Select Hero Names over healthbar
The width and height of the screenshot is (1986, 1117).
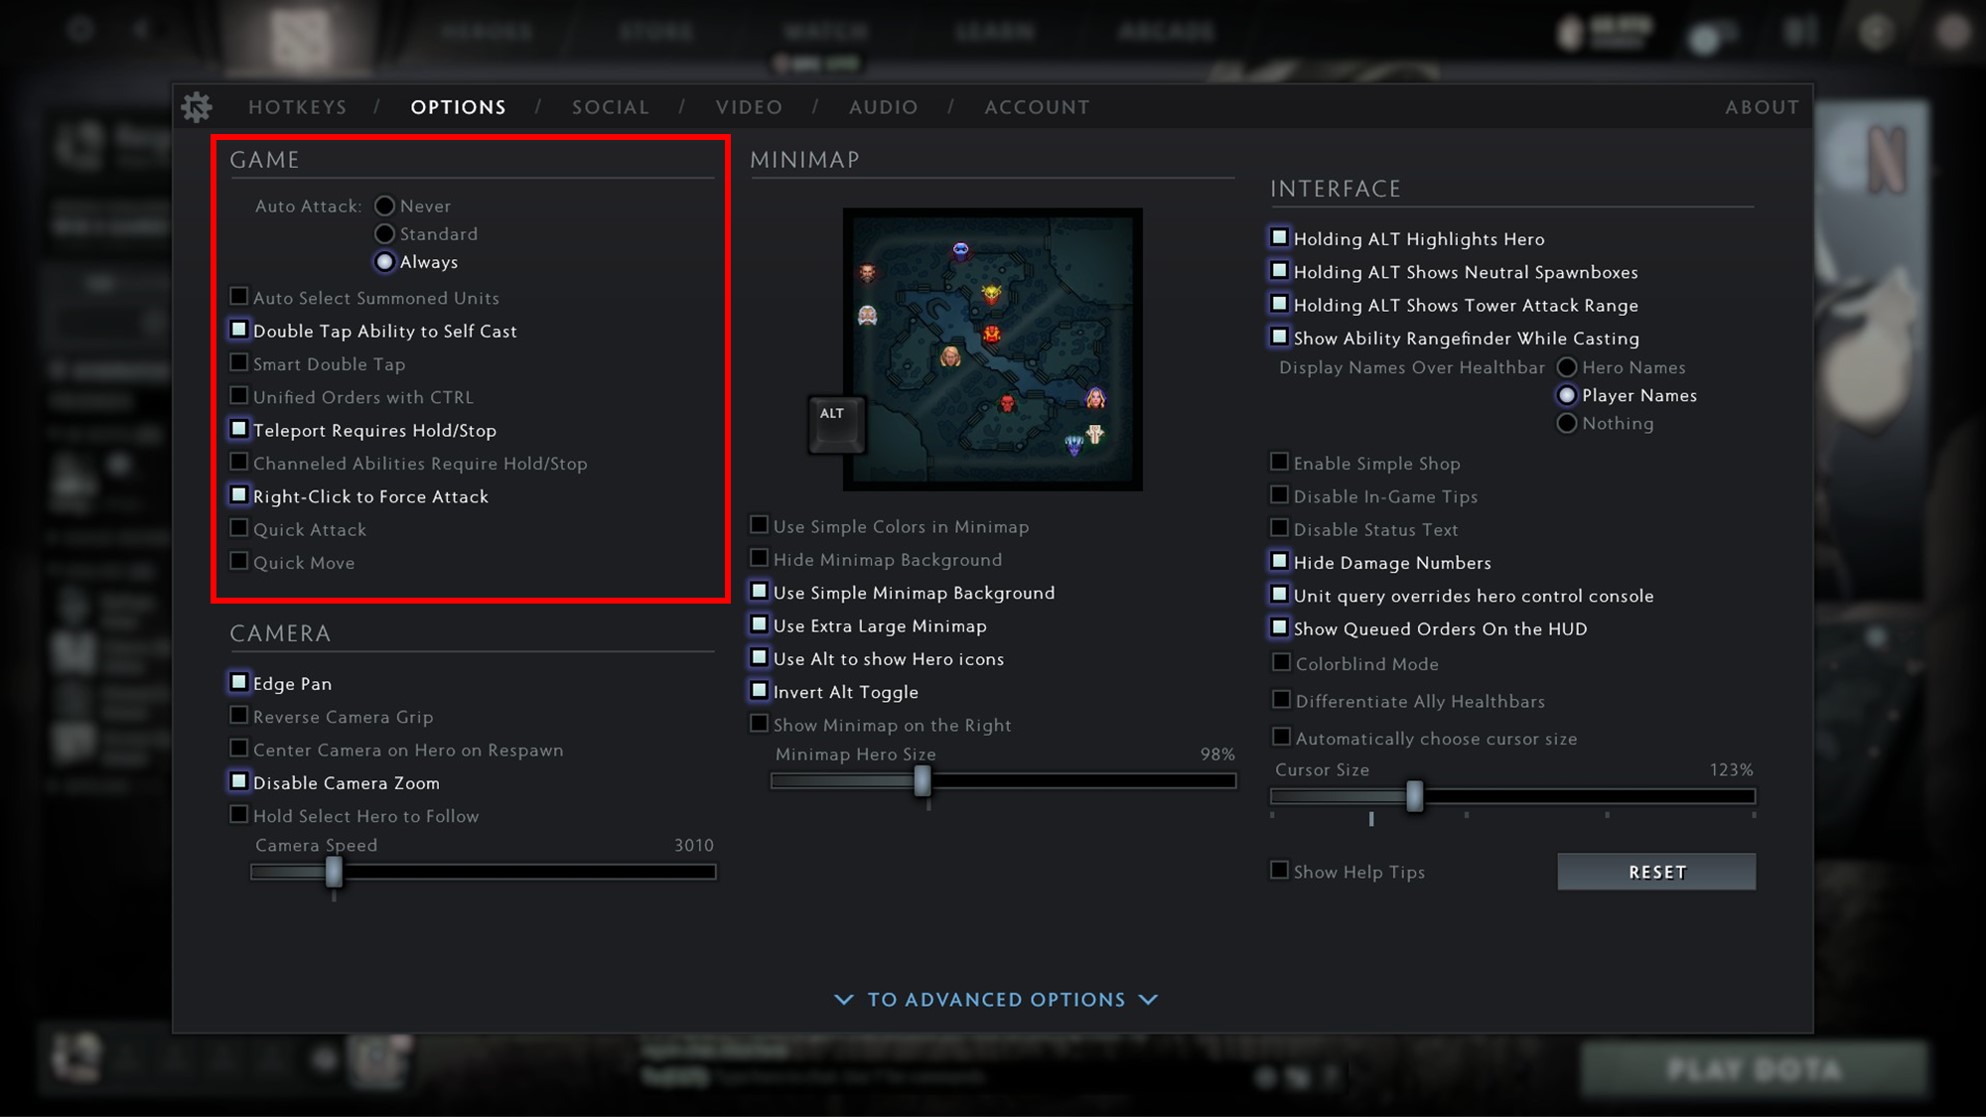(1567, 368)
